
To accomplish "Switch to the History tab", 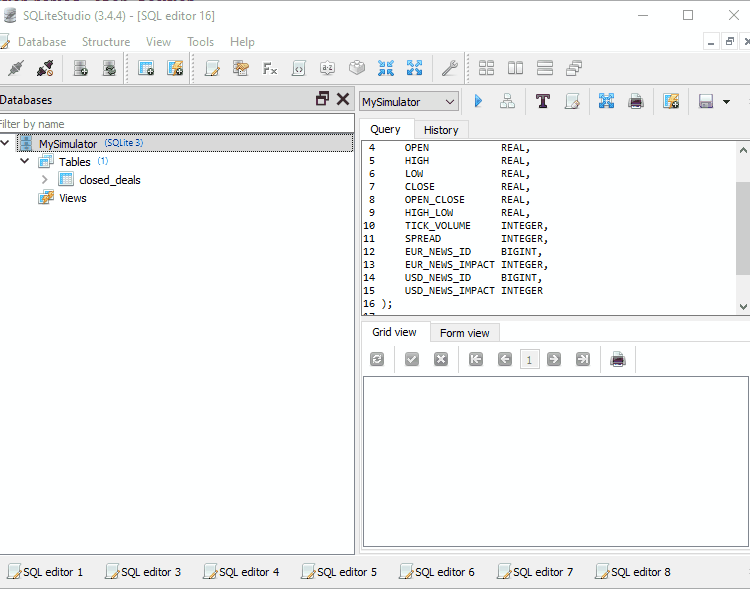I will [441, 130].
